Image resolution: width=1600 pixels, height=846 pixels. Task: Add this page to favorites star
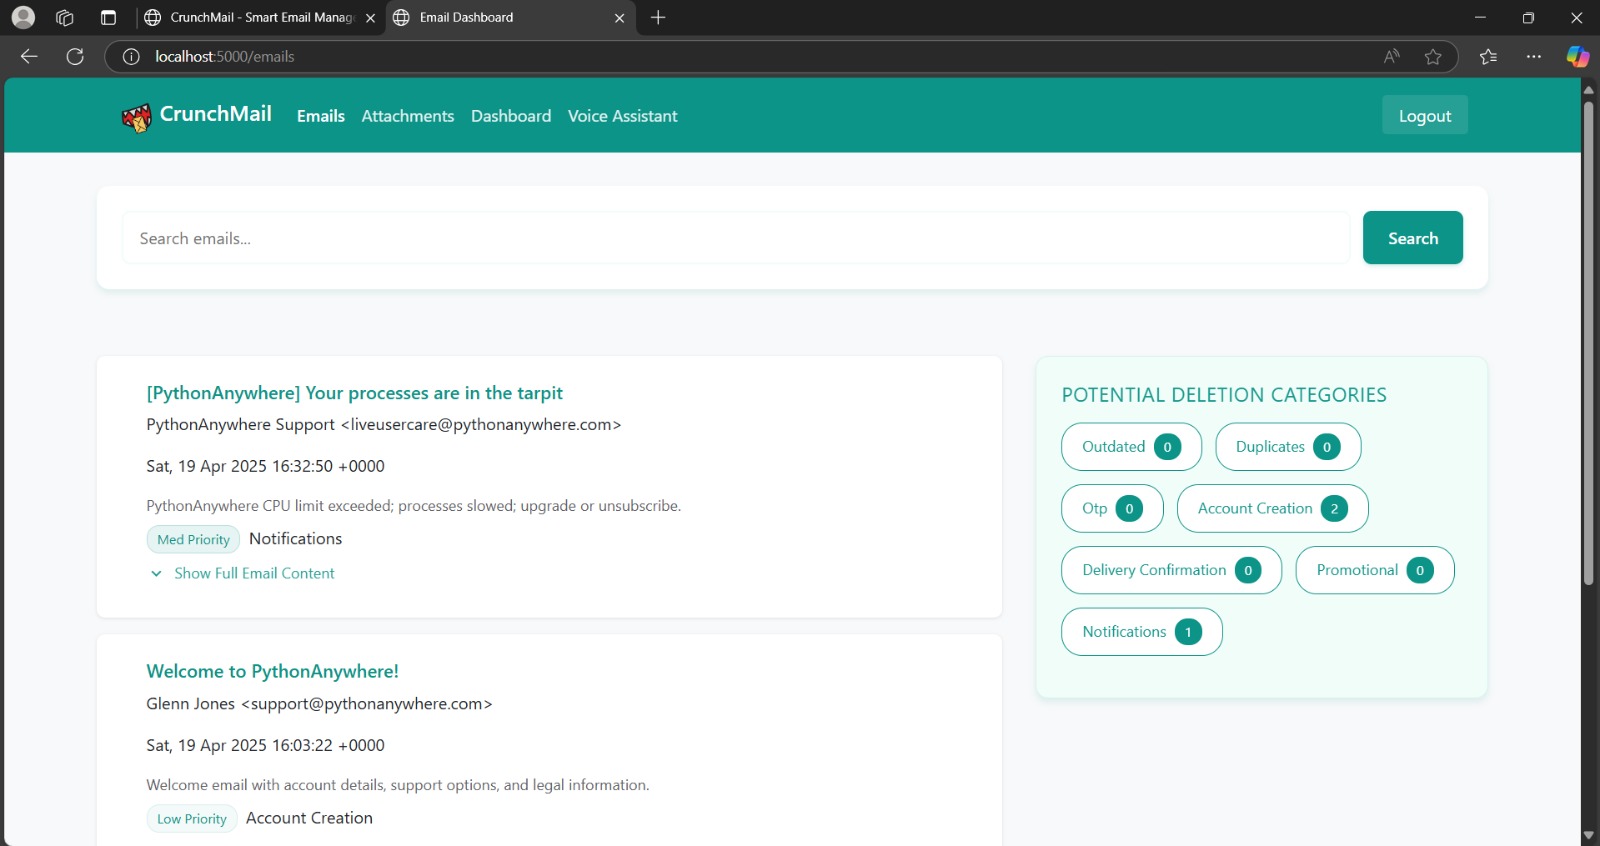1433,56
